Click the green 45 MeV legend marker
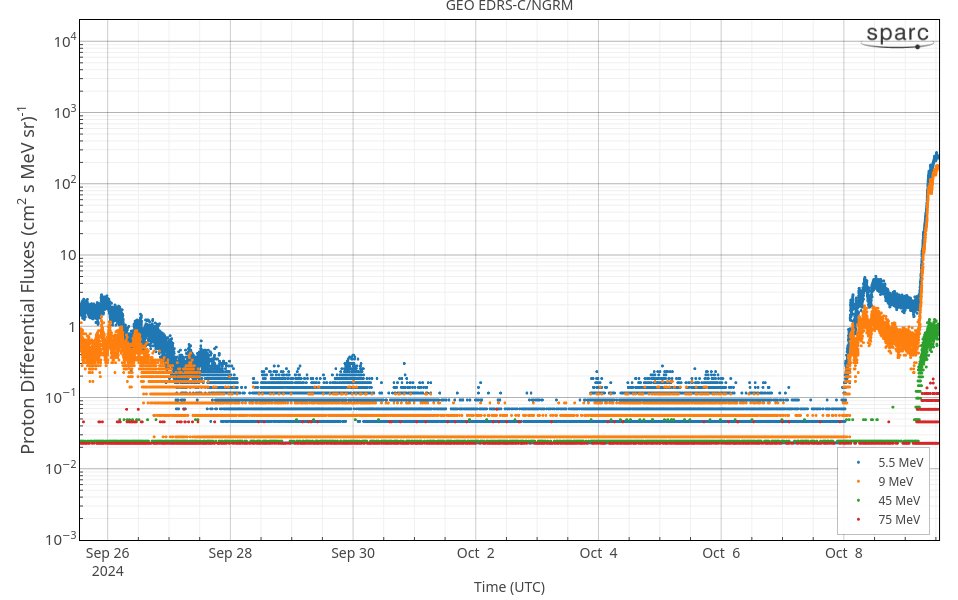 pos(858,500)
